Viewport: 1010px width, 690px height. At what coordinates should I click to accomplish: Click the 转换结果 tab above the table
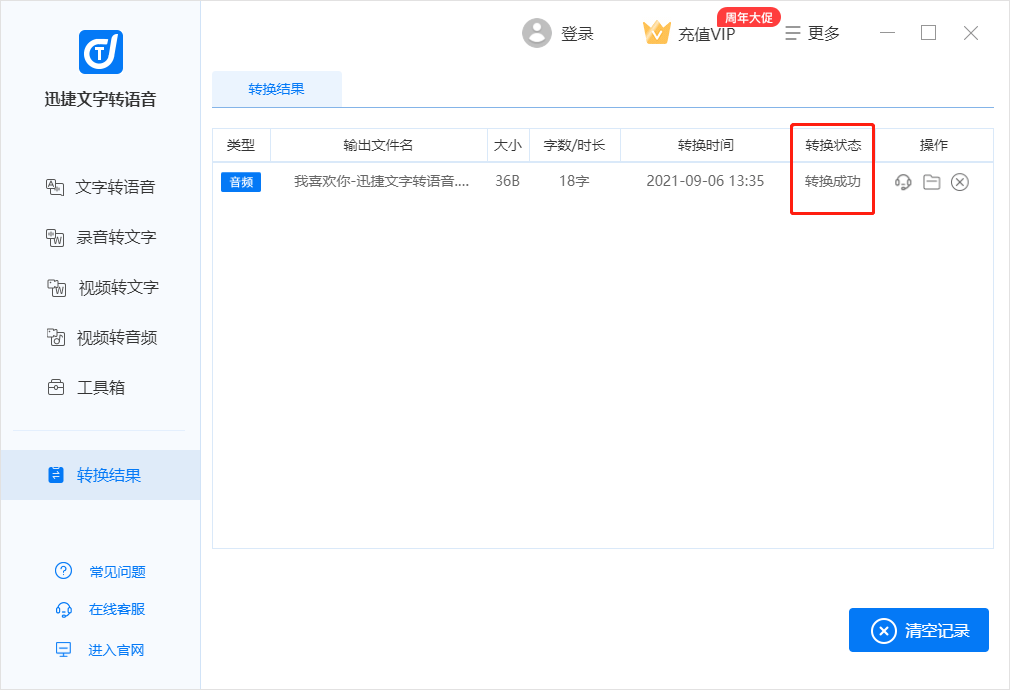(x=277, y=89)
